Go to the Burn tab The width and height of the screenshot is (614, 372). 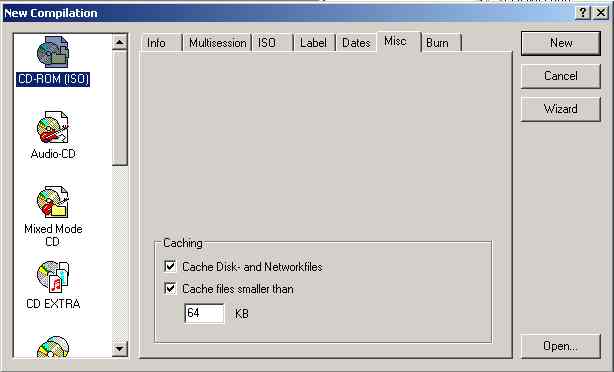coord(441,43)
